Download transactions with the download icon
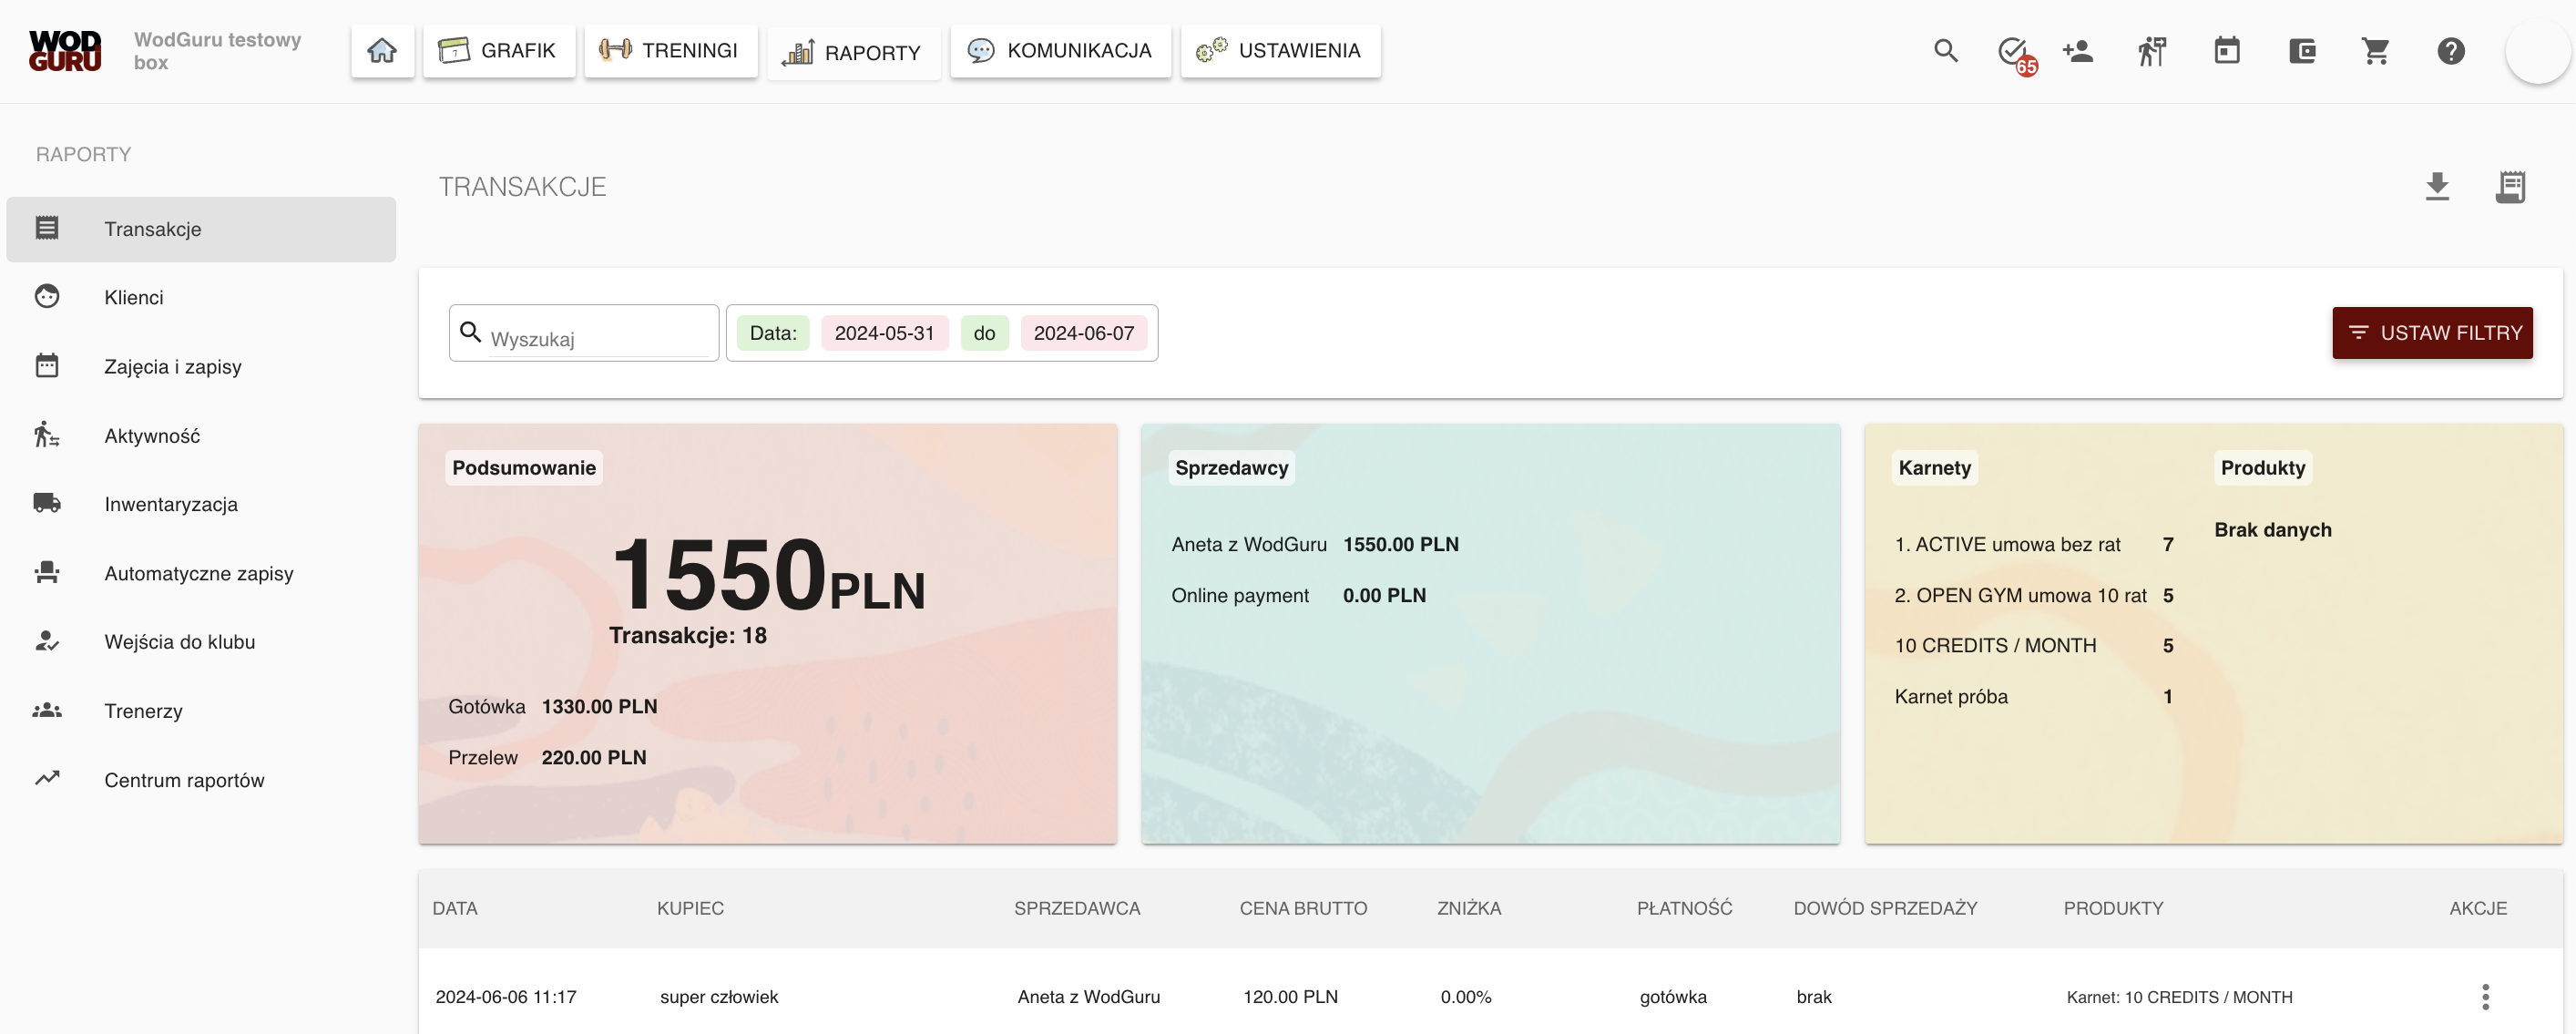This screenshot has height=1034, width=2576. coord(2437,187)
